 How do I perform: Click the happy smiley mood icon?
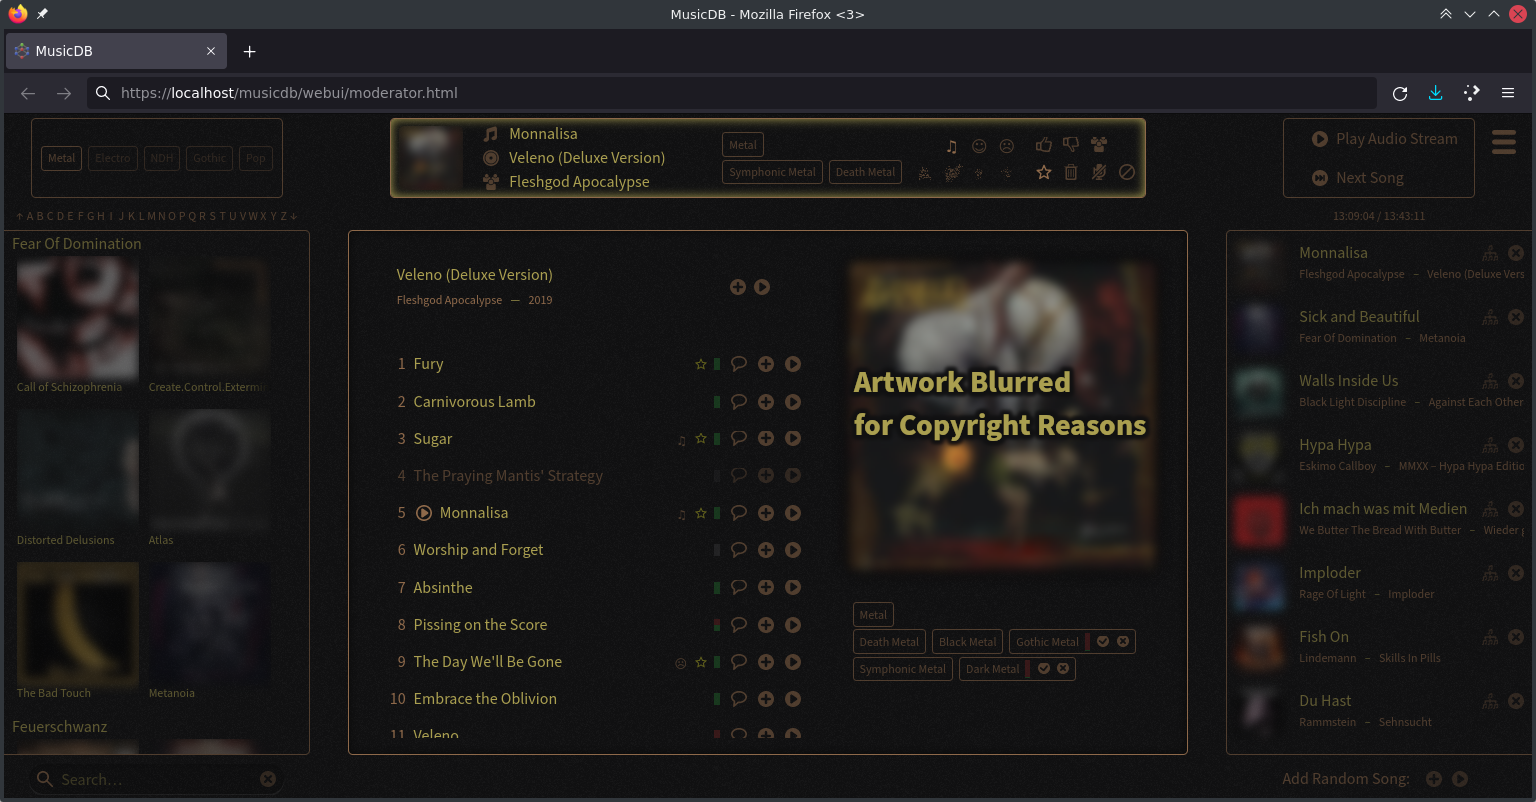(x=979, y=146)
